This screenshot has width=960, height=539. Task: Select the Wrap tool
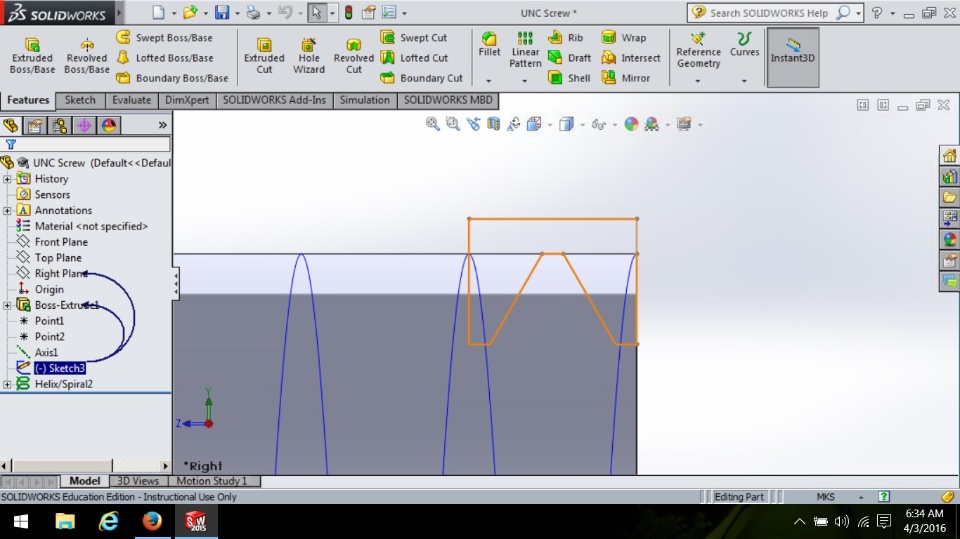tap(623, 37)
